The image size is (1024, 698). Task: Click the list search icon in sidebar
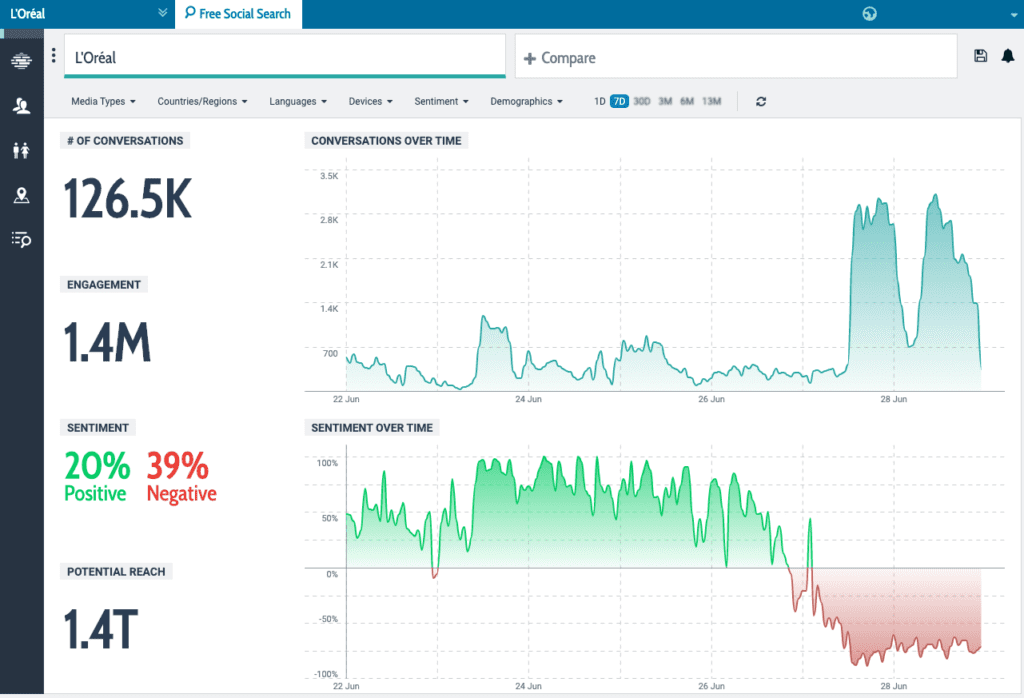[x=21, y=239]
